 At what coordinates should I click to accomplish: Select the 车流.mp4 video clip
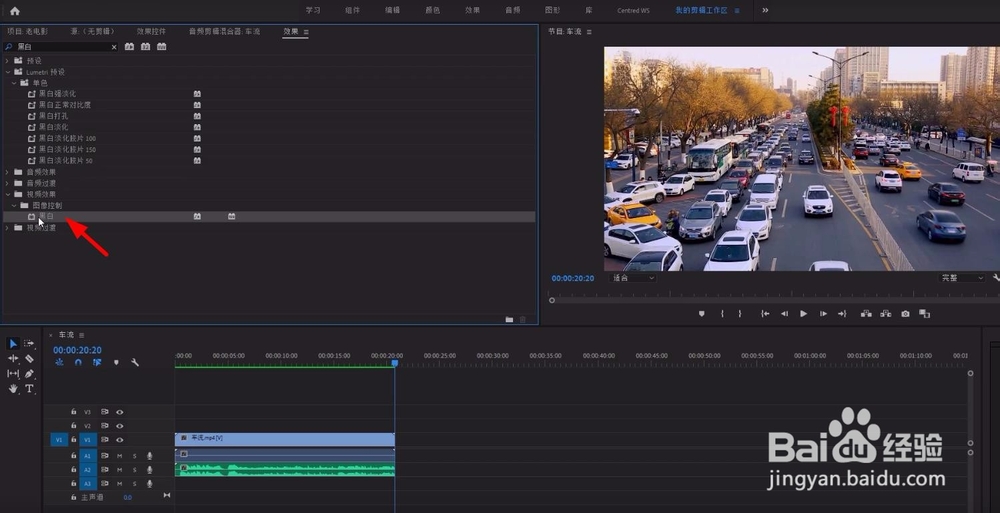pos(285,439)
